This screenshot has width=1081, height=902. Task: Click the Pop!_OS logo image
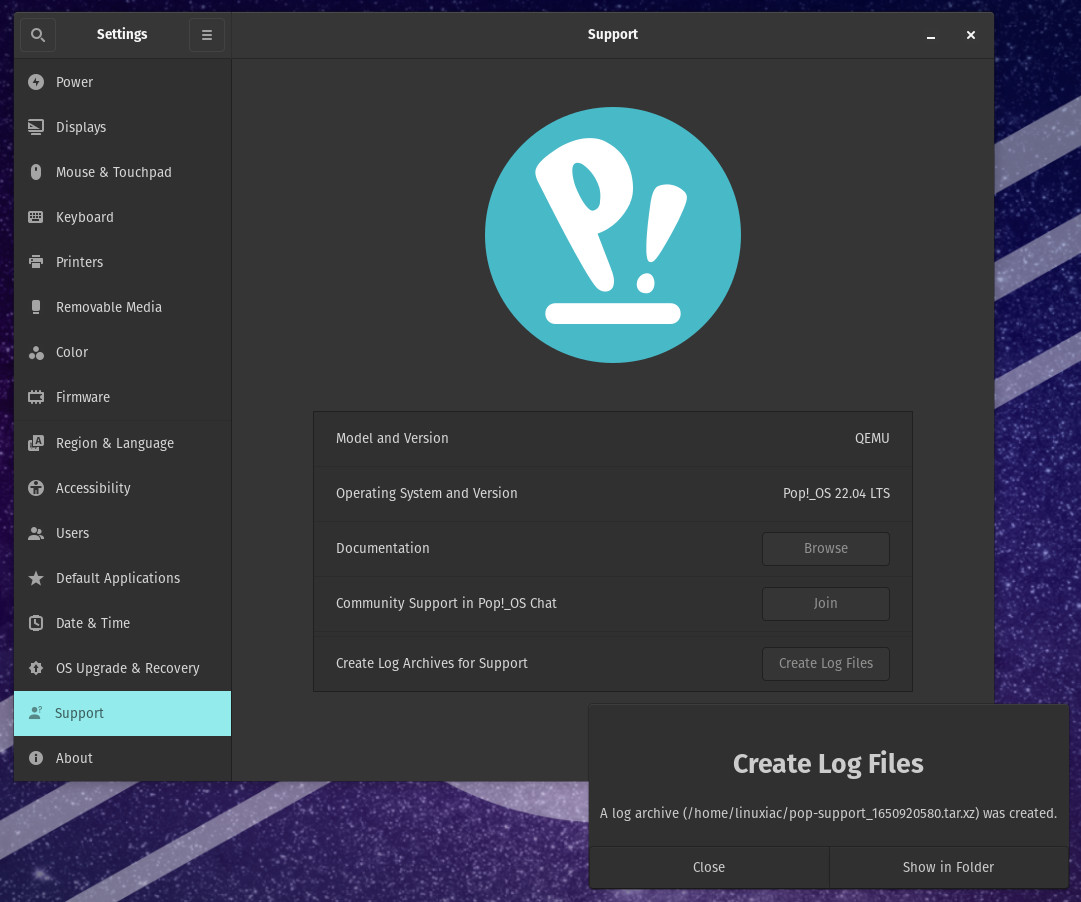click(x=613, y=234)
